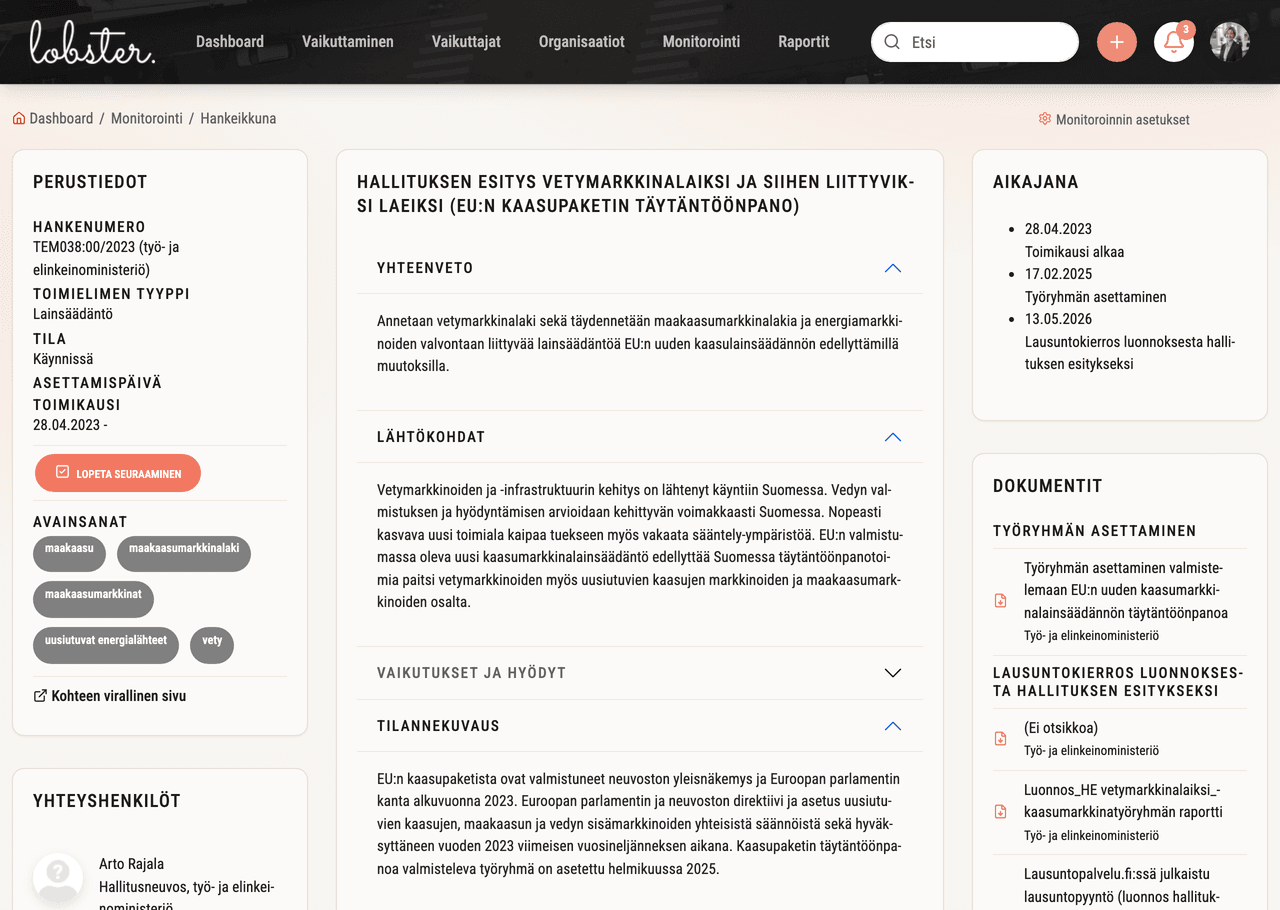Click the document icon for Työryhmän asettaminen valmistelemaan
Screen dimensions: 1280x910
[x=1000, y=601]
